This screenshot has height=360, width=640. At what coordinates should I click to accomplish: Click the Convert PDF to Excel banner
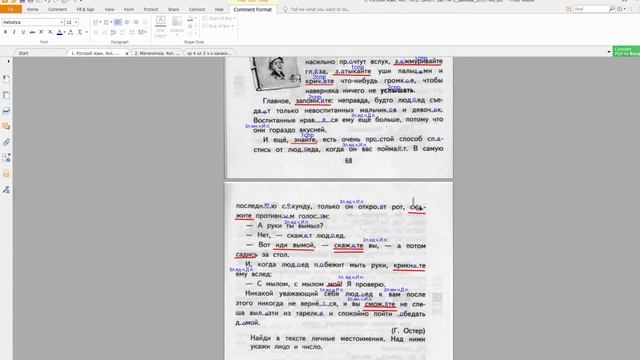(x=626, y=51)
